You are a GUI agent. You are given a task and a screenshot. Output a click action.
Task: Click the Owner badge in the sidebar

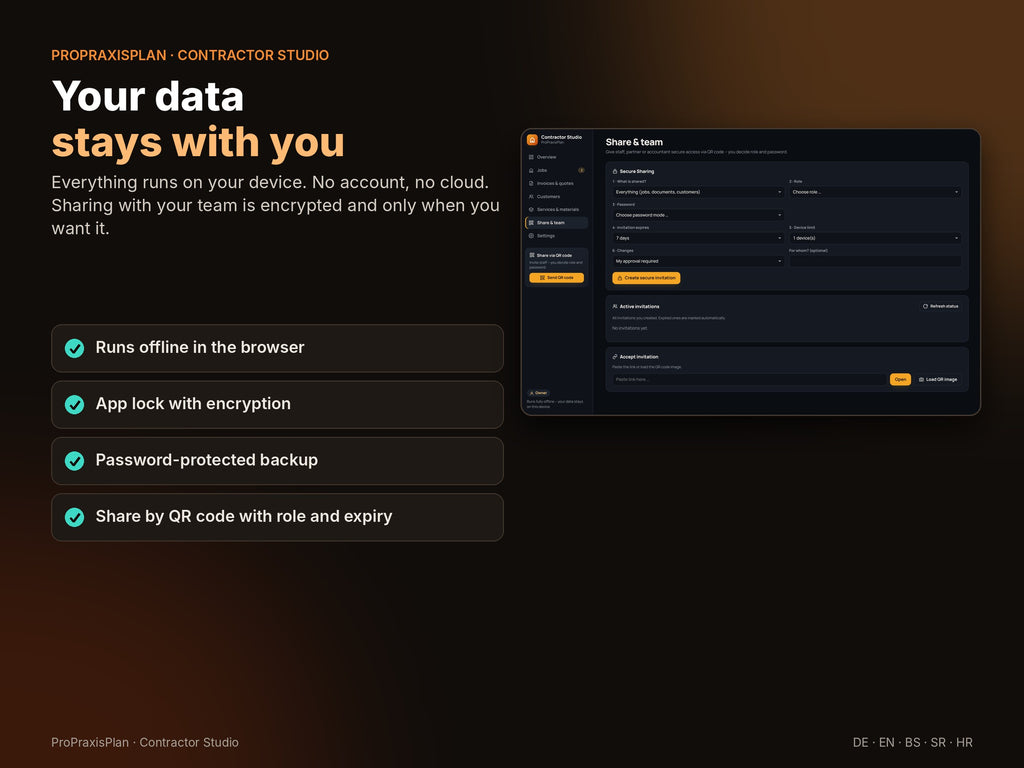[538, 393]
